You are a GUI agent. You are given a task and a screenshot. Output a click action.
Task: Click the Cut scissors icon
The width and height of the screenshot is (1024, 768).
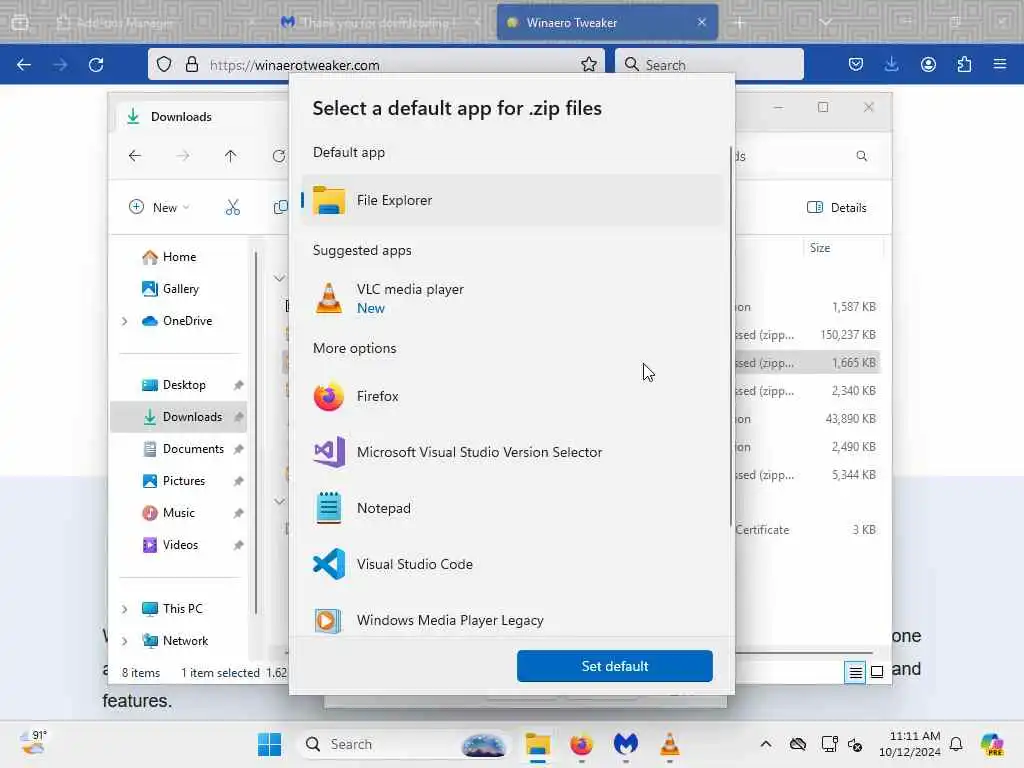click(232, 208)
